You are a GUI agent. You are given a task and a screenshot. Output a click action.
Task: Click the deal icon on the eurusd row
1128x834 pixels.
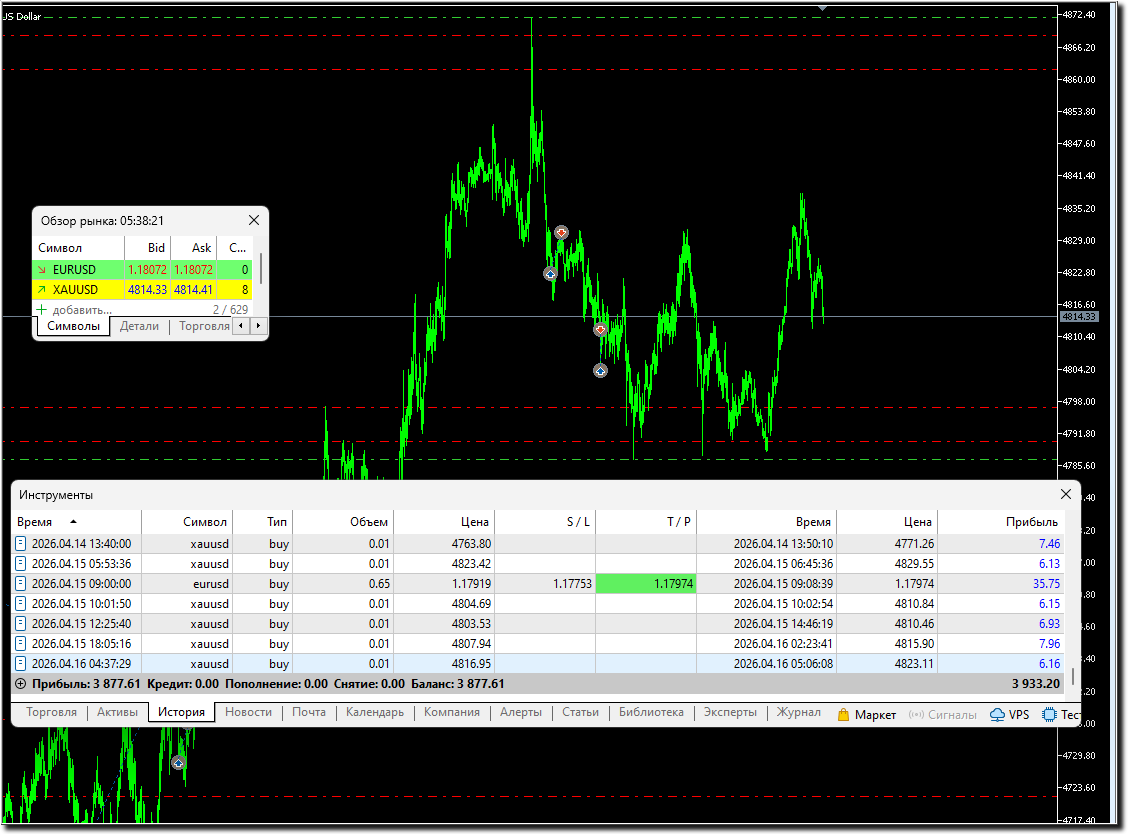pos(20,584)
